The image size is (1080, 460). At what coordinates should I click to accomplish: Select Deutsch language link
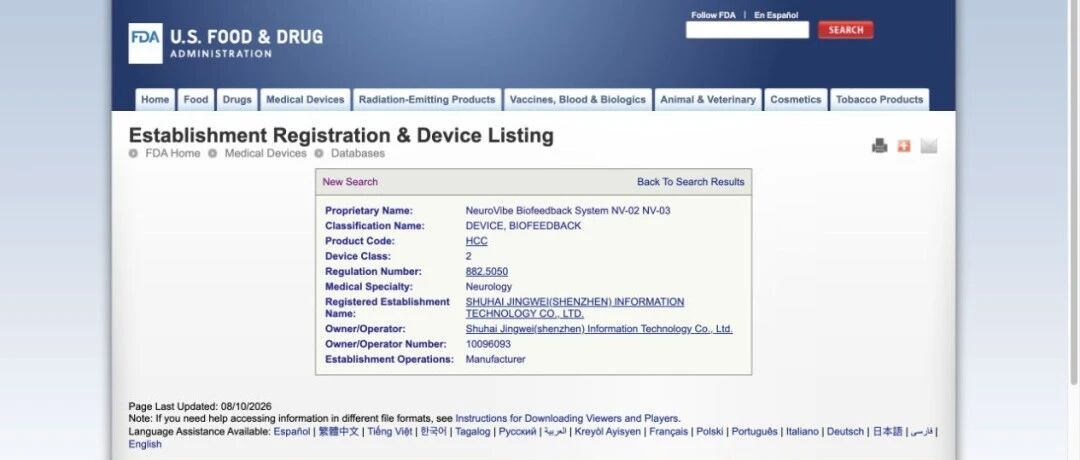845,432
